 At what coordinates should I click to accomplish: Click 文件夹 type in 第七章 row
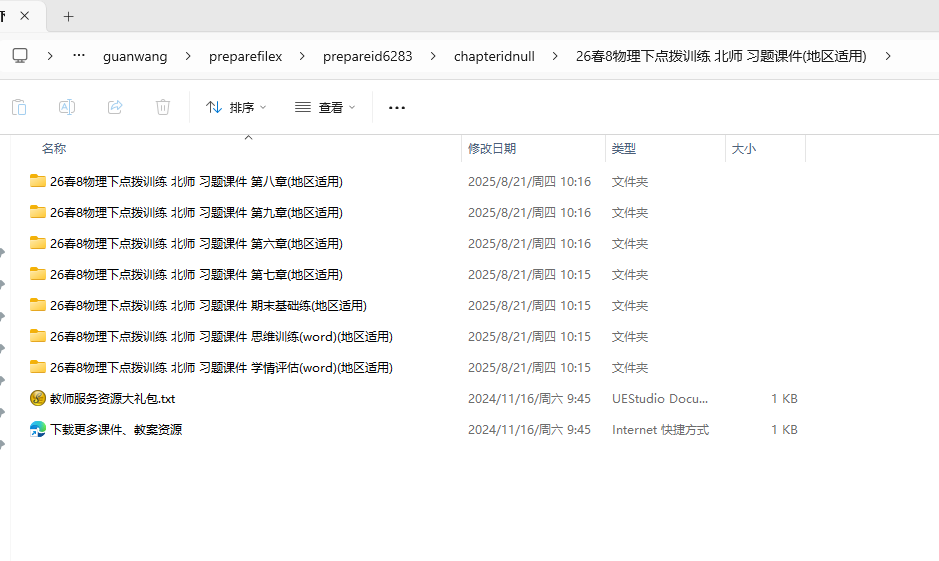630,275
